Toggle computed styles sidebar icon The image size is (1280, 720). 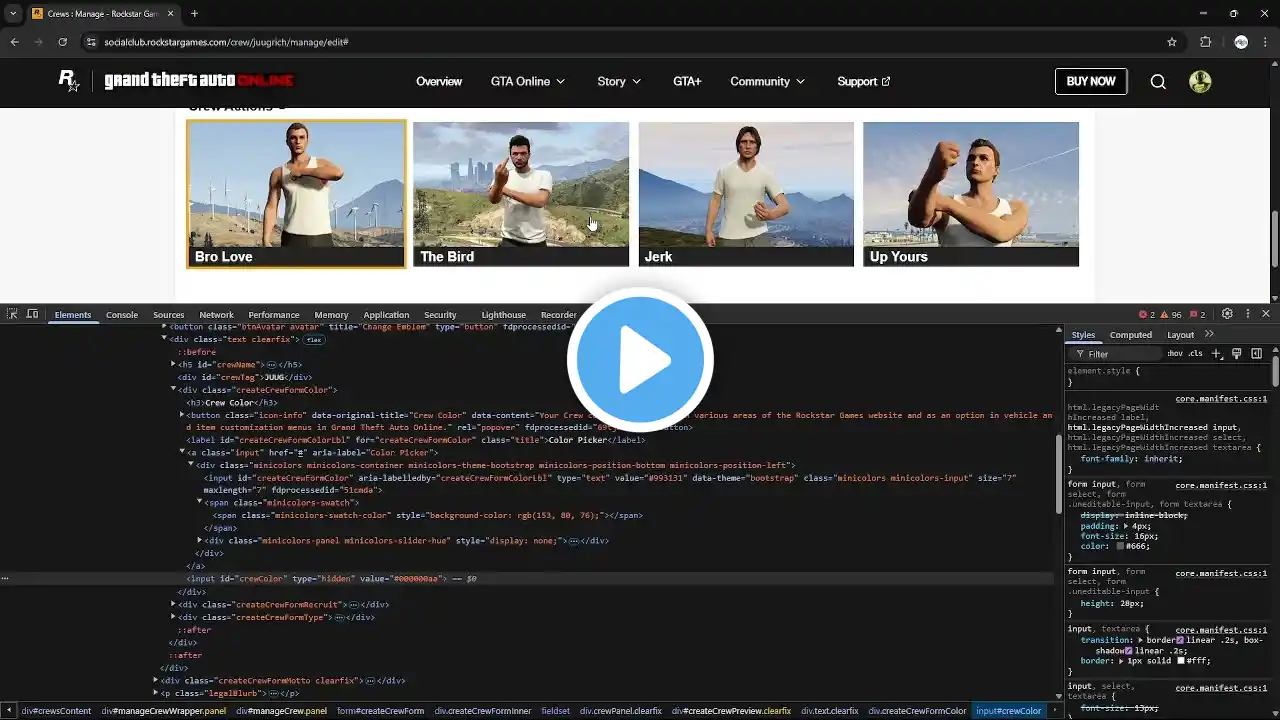pos(1257,354)
